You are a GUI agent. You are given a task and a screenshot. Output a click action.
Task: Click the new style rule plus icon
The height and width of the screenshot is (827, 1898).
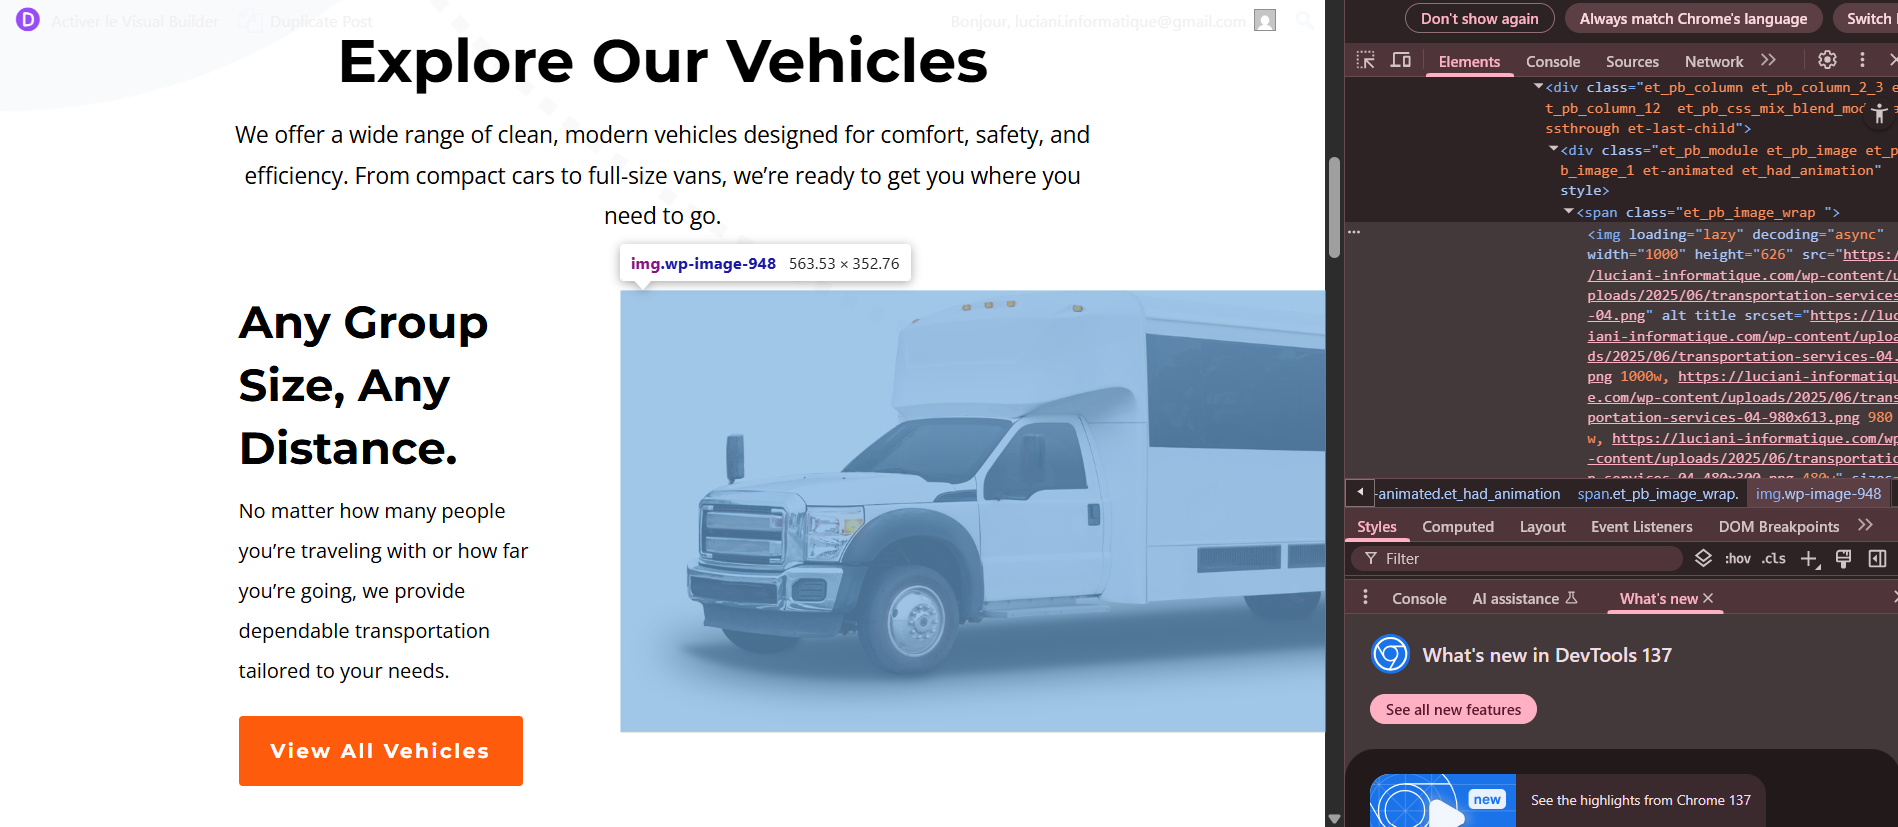click(1810, 559)
